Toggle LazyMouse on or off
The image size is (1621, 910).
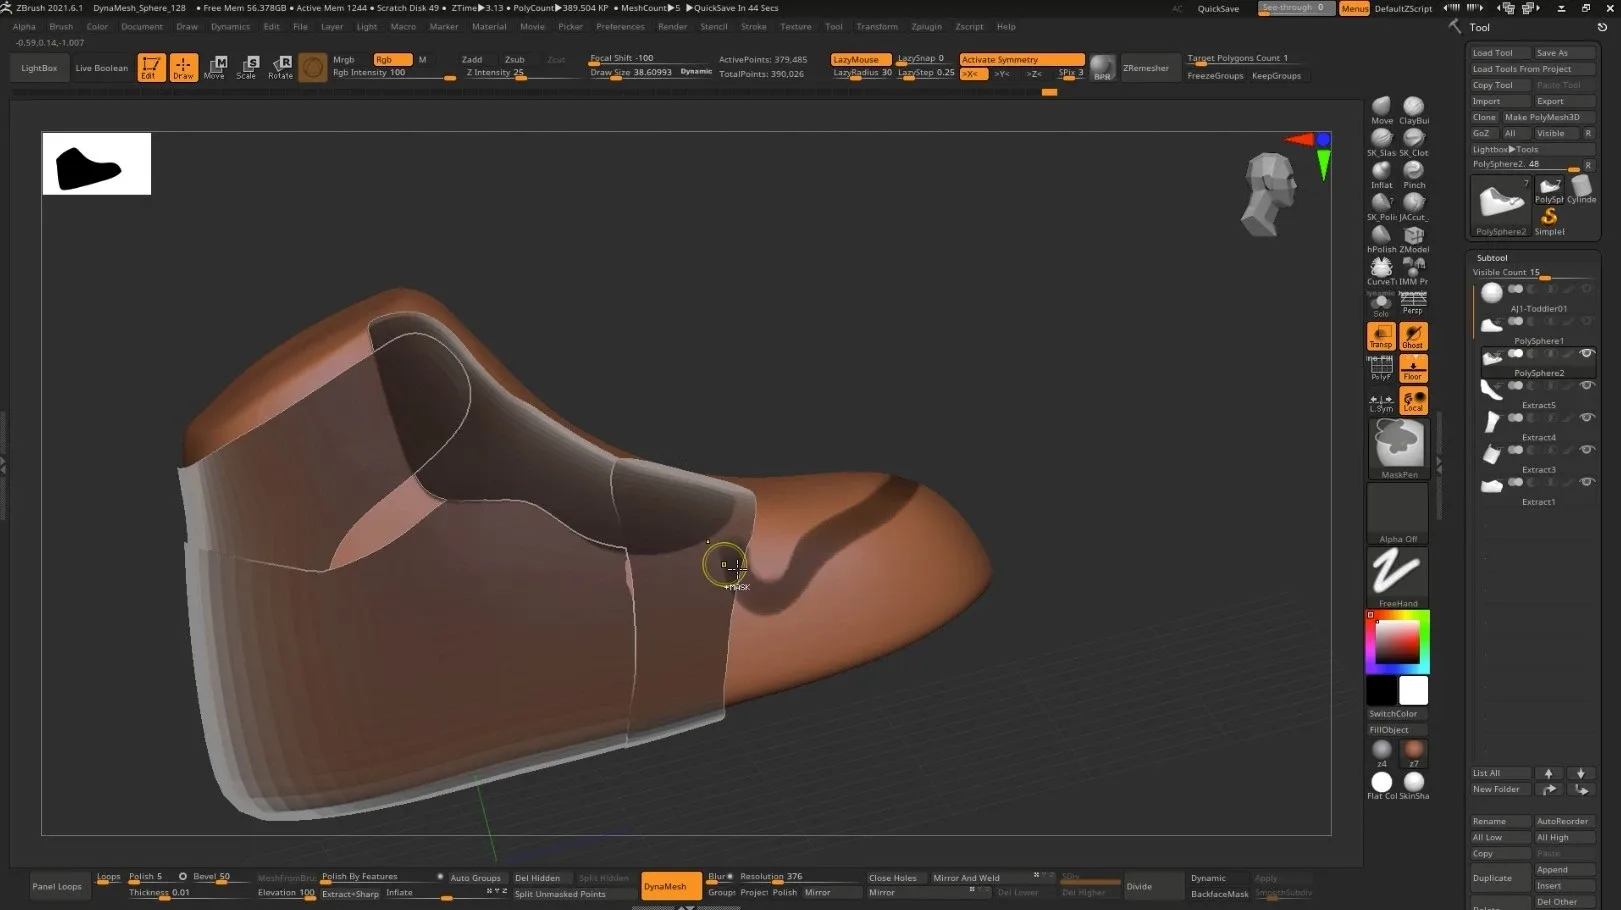point(861,59)
